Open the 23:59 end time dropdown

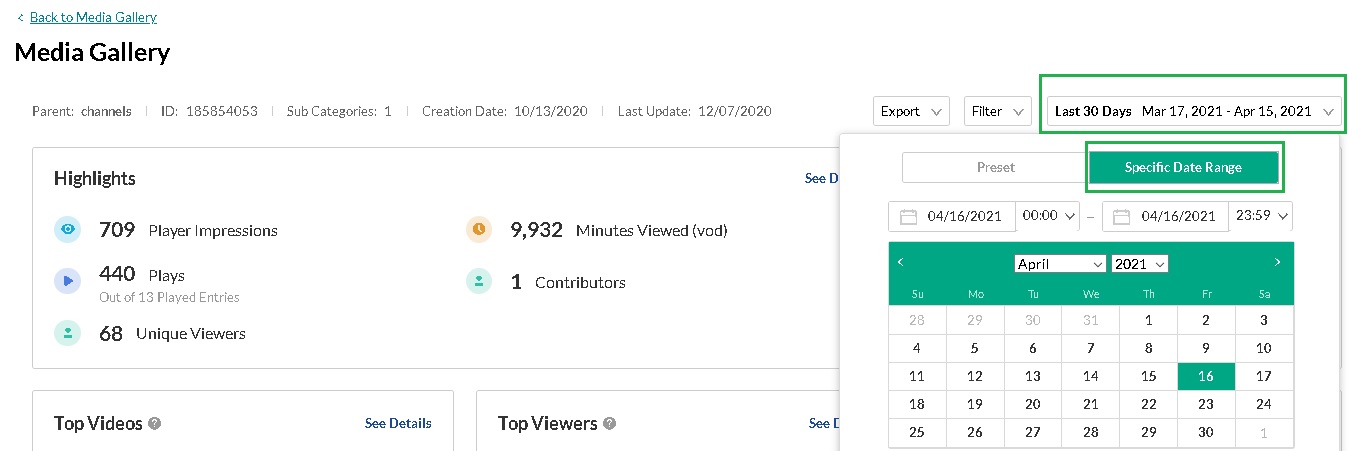pos(1261,216)
